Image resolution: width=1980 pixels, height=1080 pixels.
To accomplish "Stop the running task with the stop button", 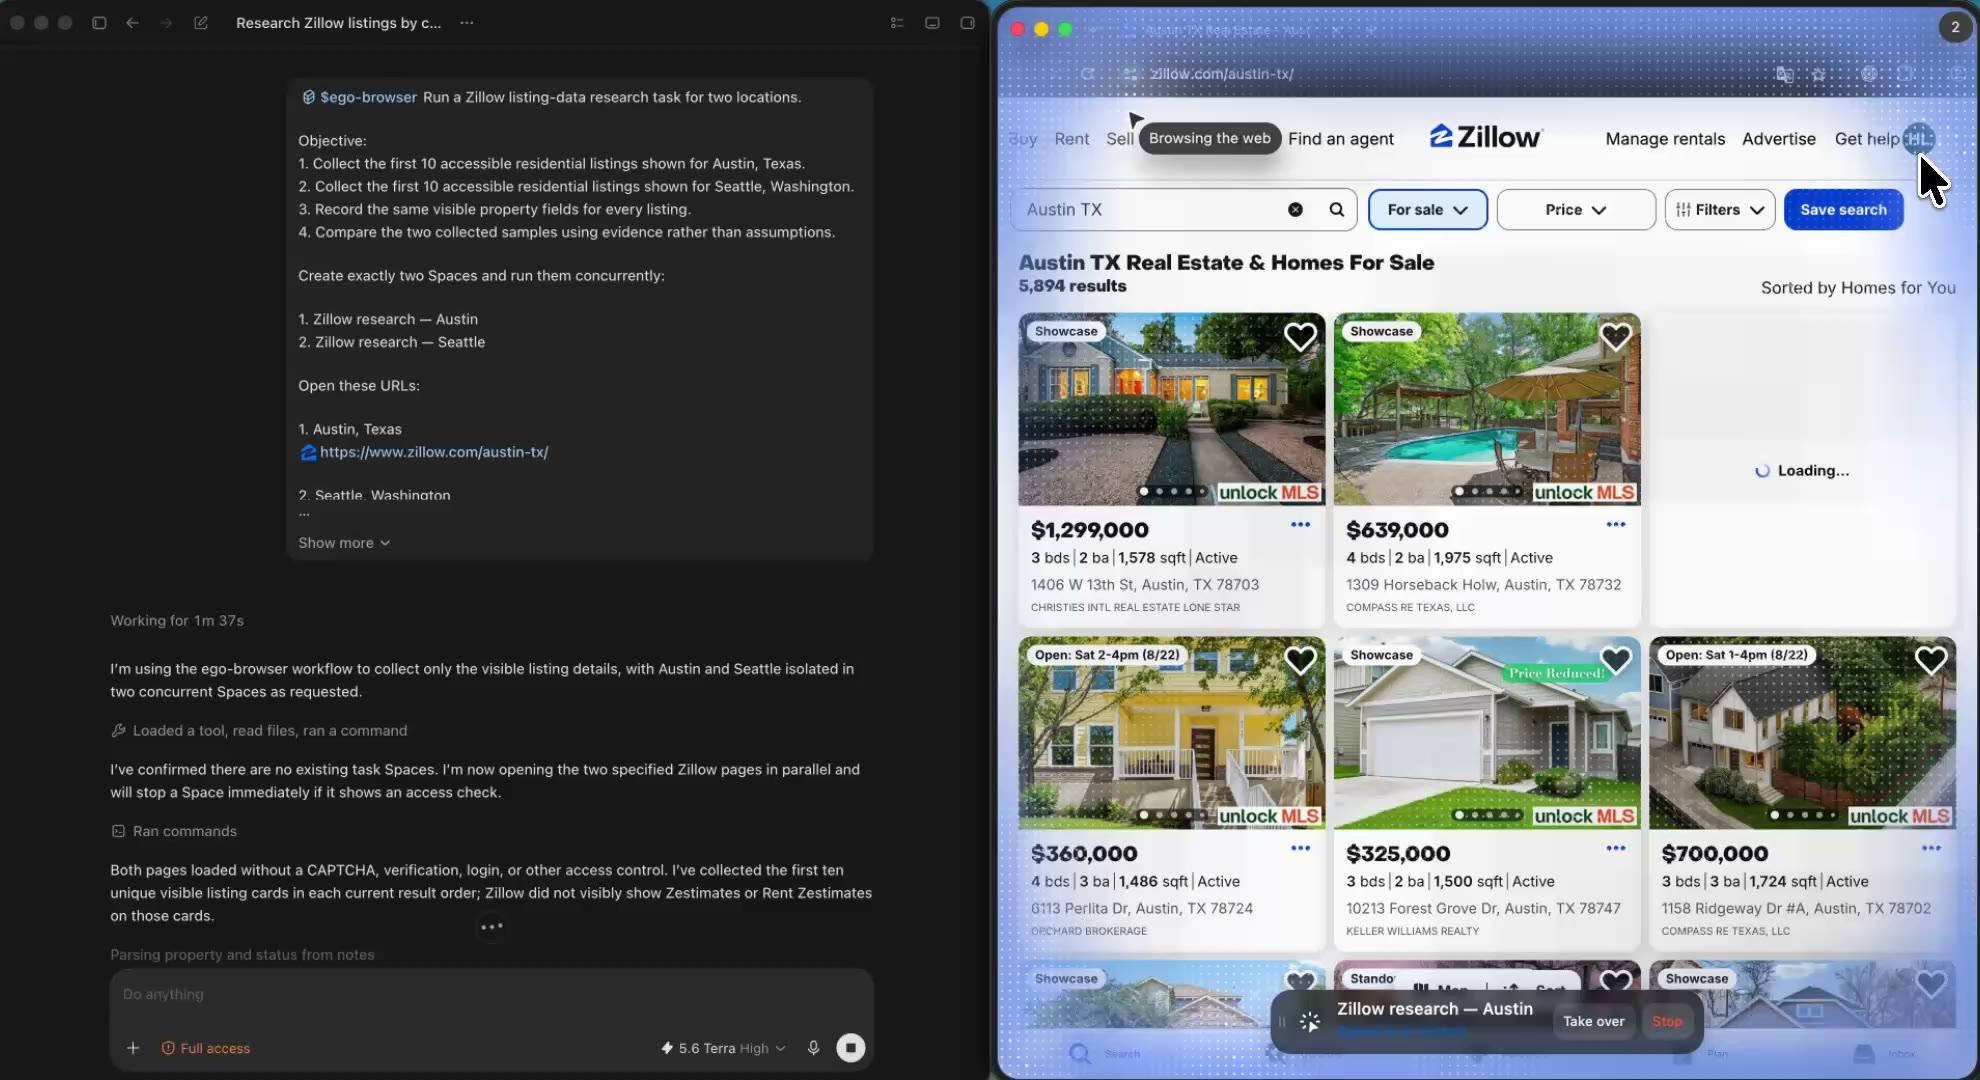I will point(851,1048).
